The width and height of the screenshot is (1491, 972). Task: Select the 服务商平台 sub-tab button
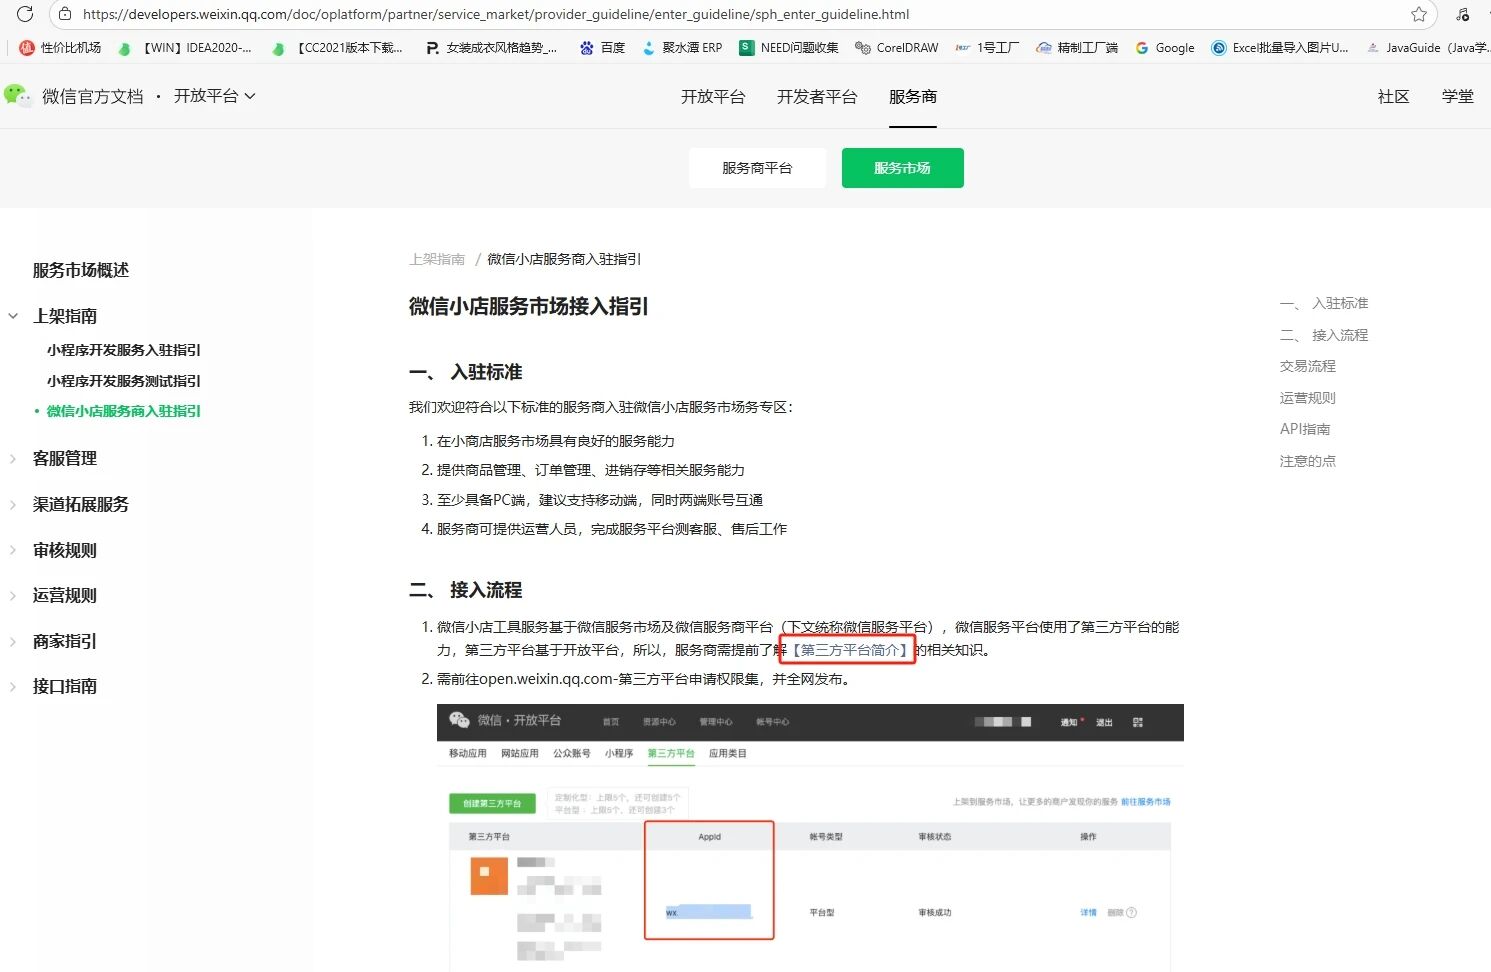757,168
